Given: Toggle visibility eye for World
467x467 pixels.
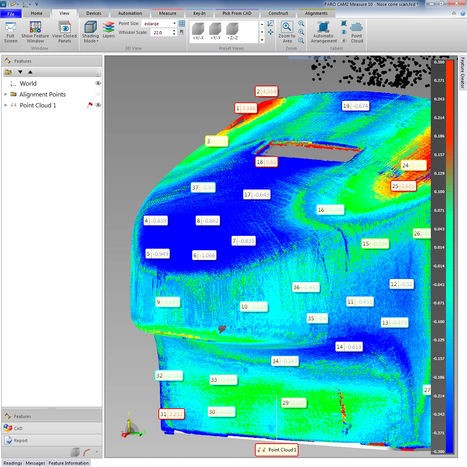Looking at the screenshot, I should (x=98, y=83).
